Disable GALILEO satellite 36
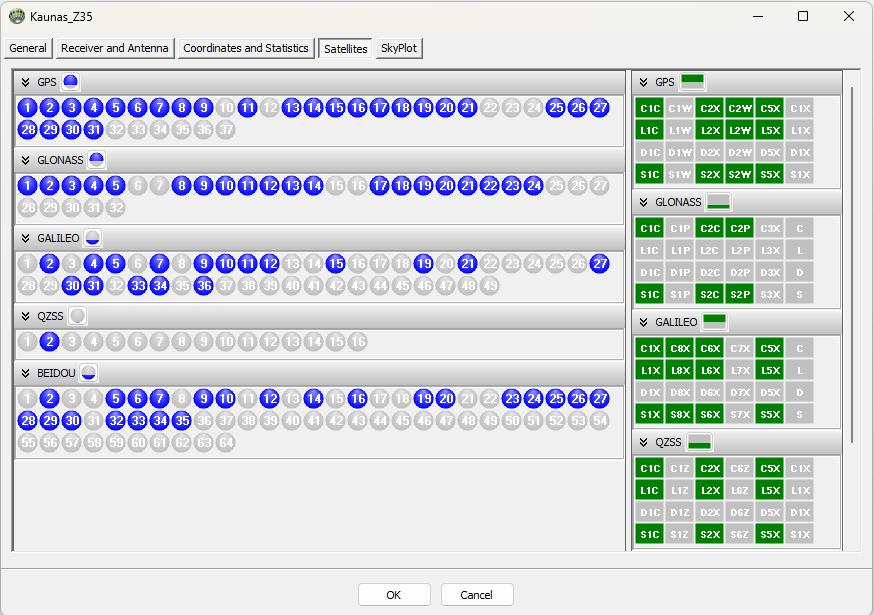The width and height of the screenshot is (874, 615). [x=203, y=286]
